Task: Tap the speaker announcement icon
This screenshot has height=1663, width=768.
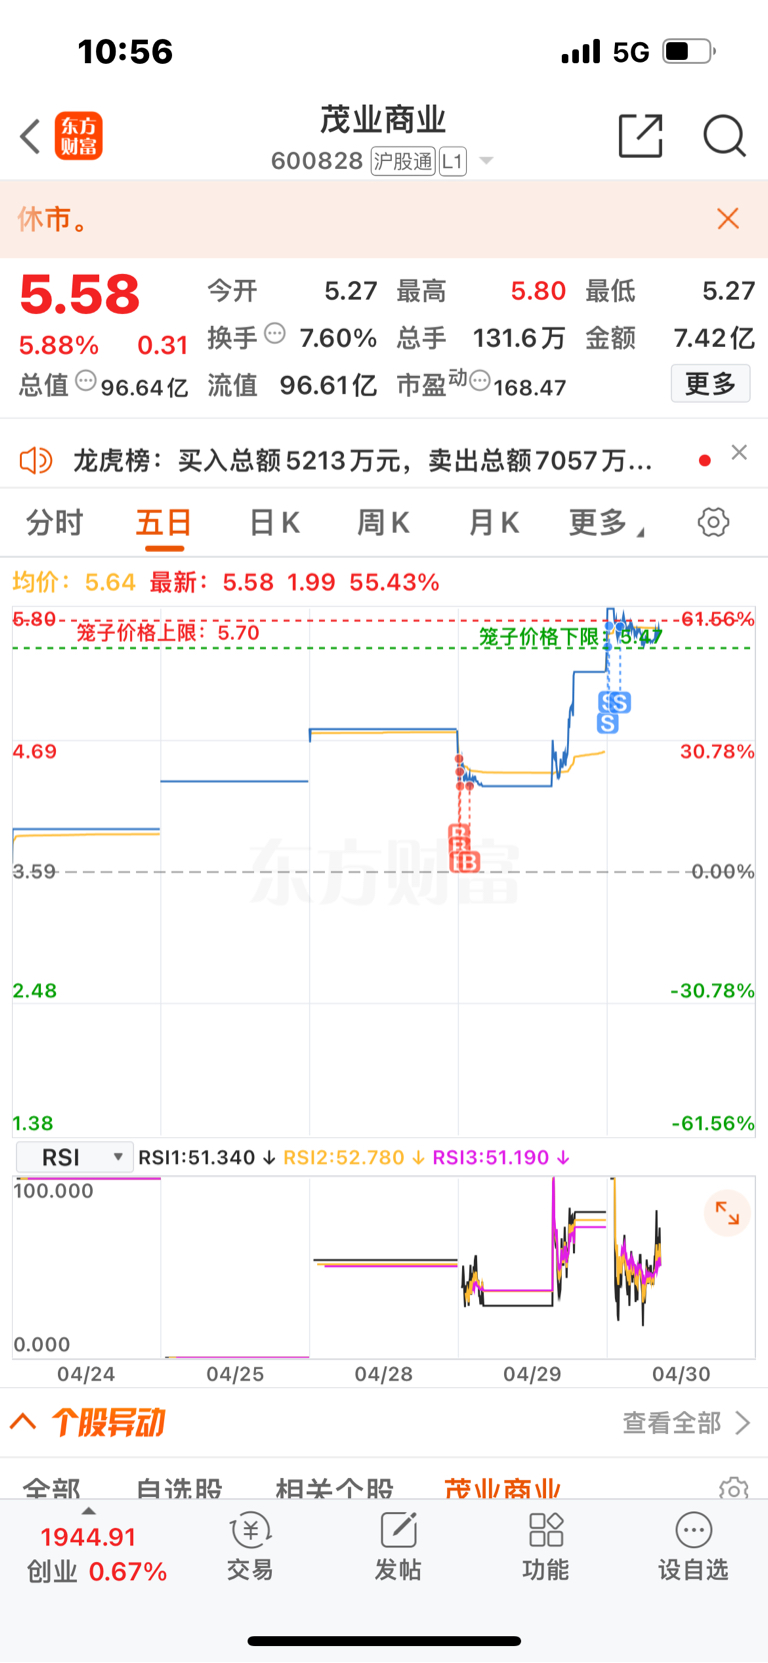Action: coord(36,461)
